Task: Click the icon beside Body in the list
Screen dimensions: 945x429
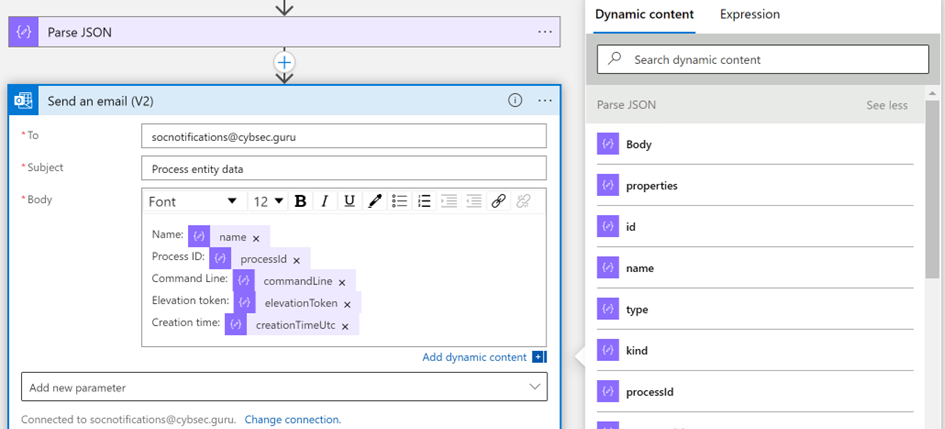Action: (x=608, y=145)
